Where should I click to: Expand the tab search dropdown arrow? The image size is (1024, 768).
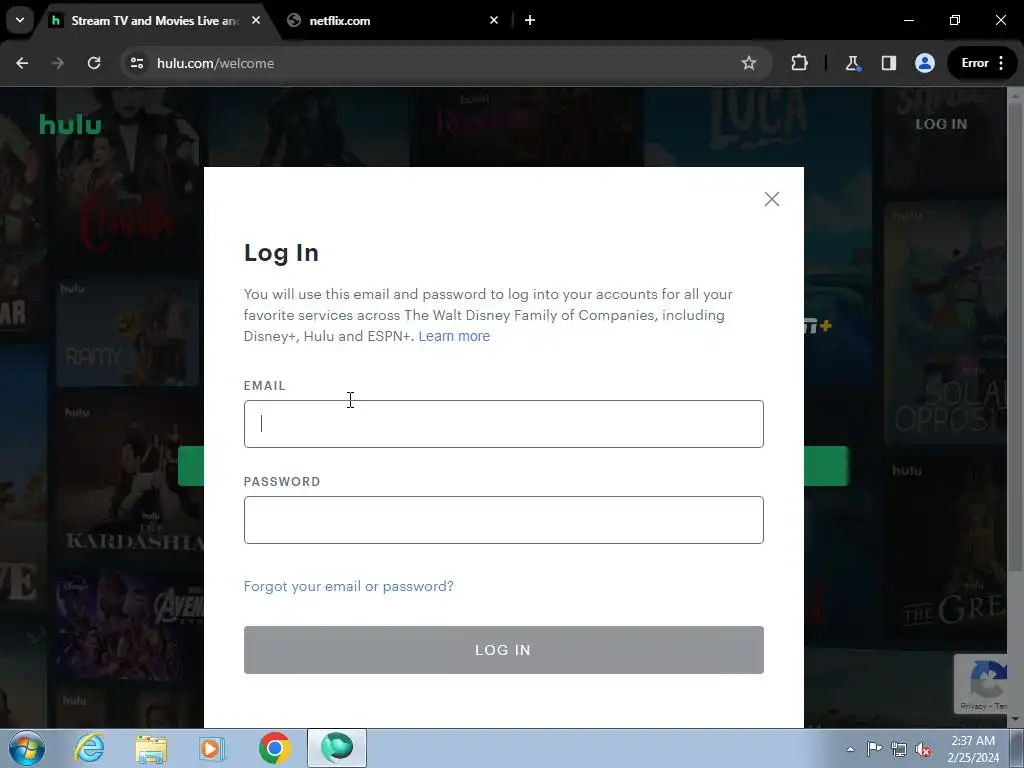pos(20,20)
